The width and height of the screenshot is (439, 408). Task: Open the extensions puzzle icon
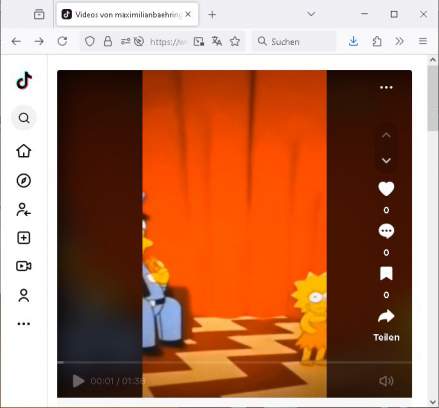coord(377,41)
